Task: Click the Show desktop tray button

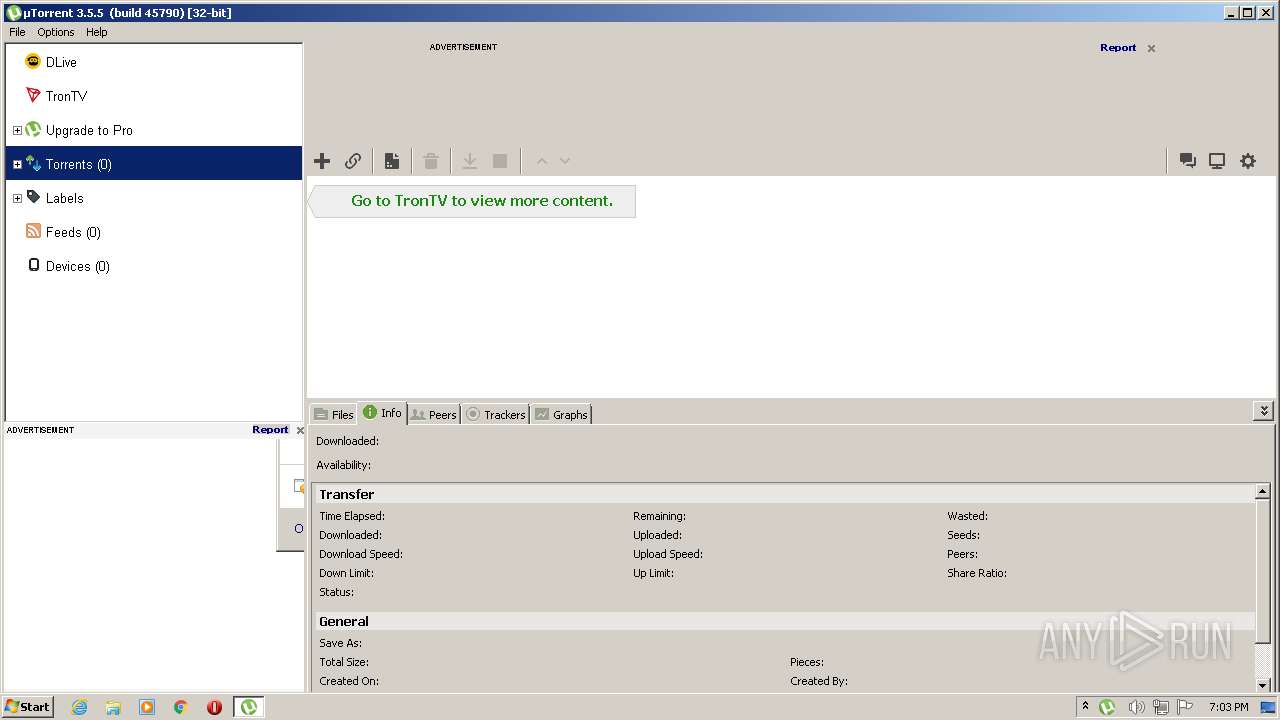Action: point(1268,707)
